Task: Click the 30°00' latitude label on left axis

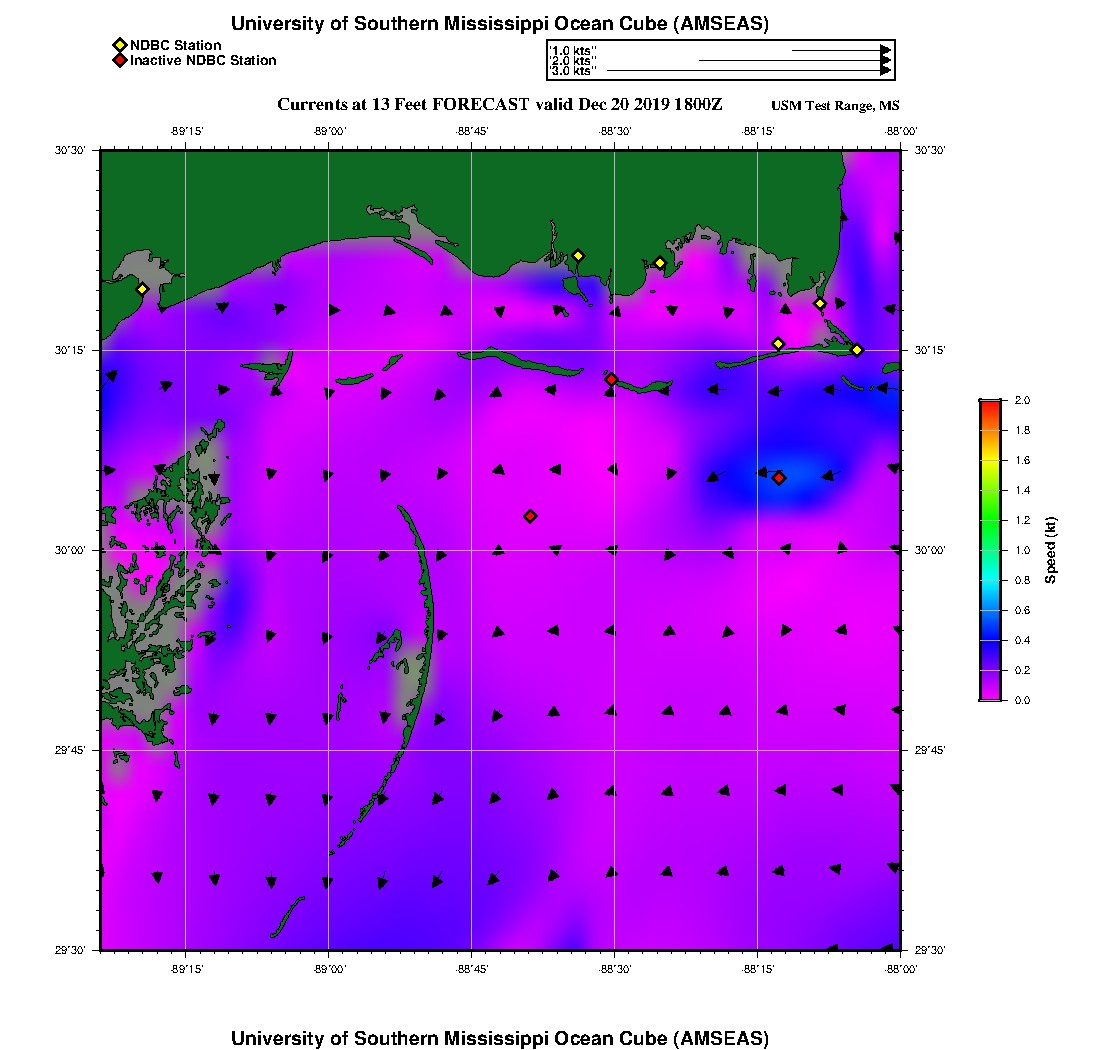Action: [71, 550]
